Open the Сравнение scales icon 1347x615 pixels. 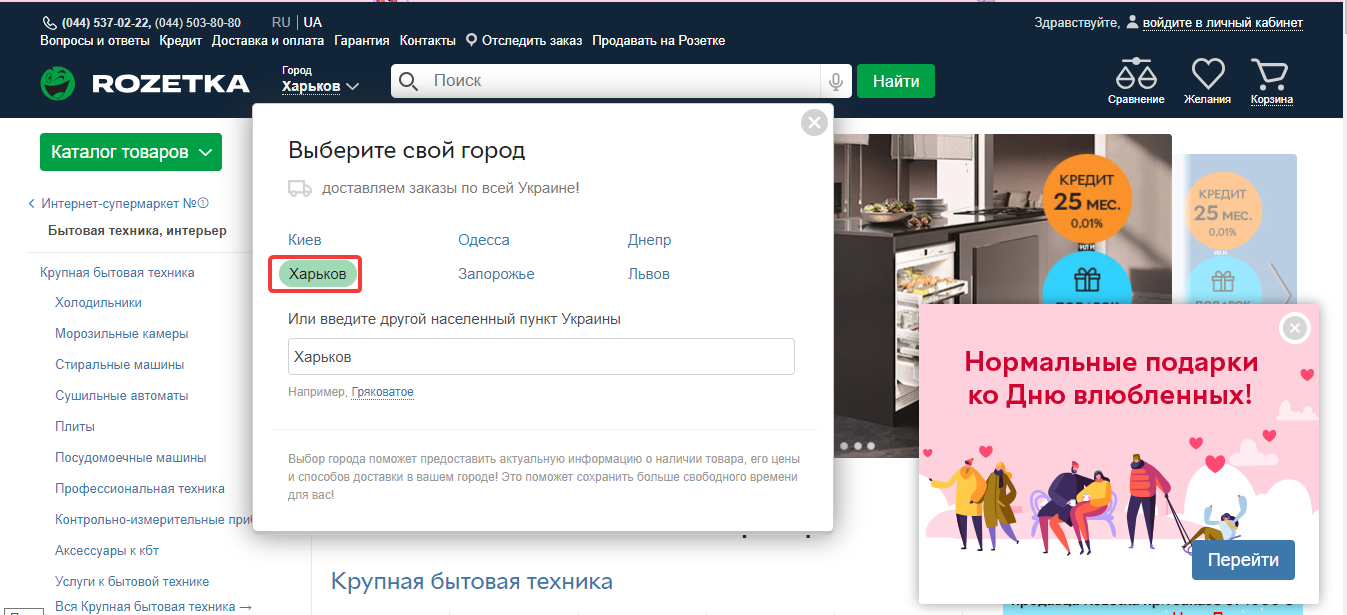coord(1136,74)
